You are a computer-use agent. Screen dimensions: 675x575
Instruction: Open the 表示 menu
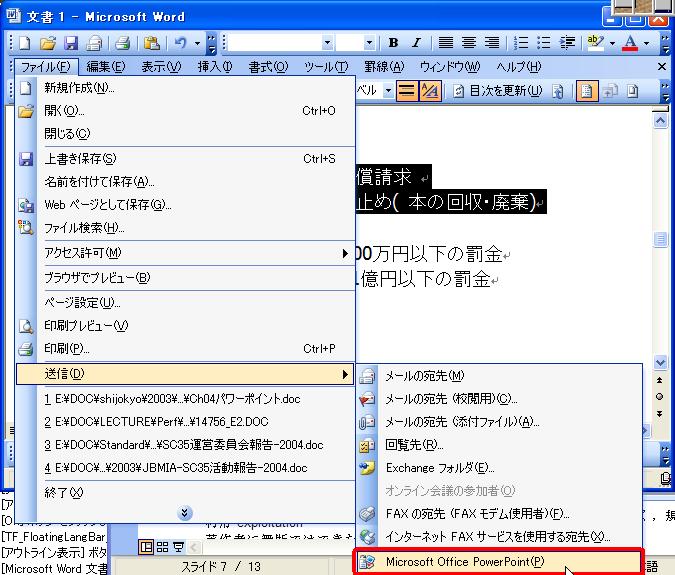point(161,67)
